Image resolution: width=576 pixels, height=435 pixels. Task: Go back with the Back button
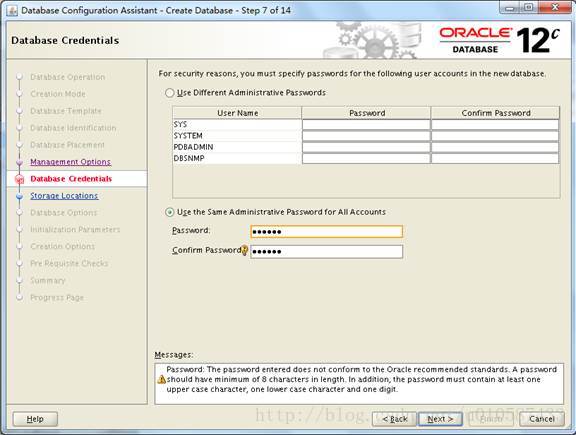pos(395,419)
